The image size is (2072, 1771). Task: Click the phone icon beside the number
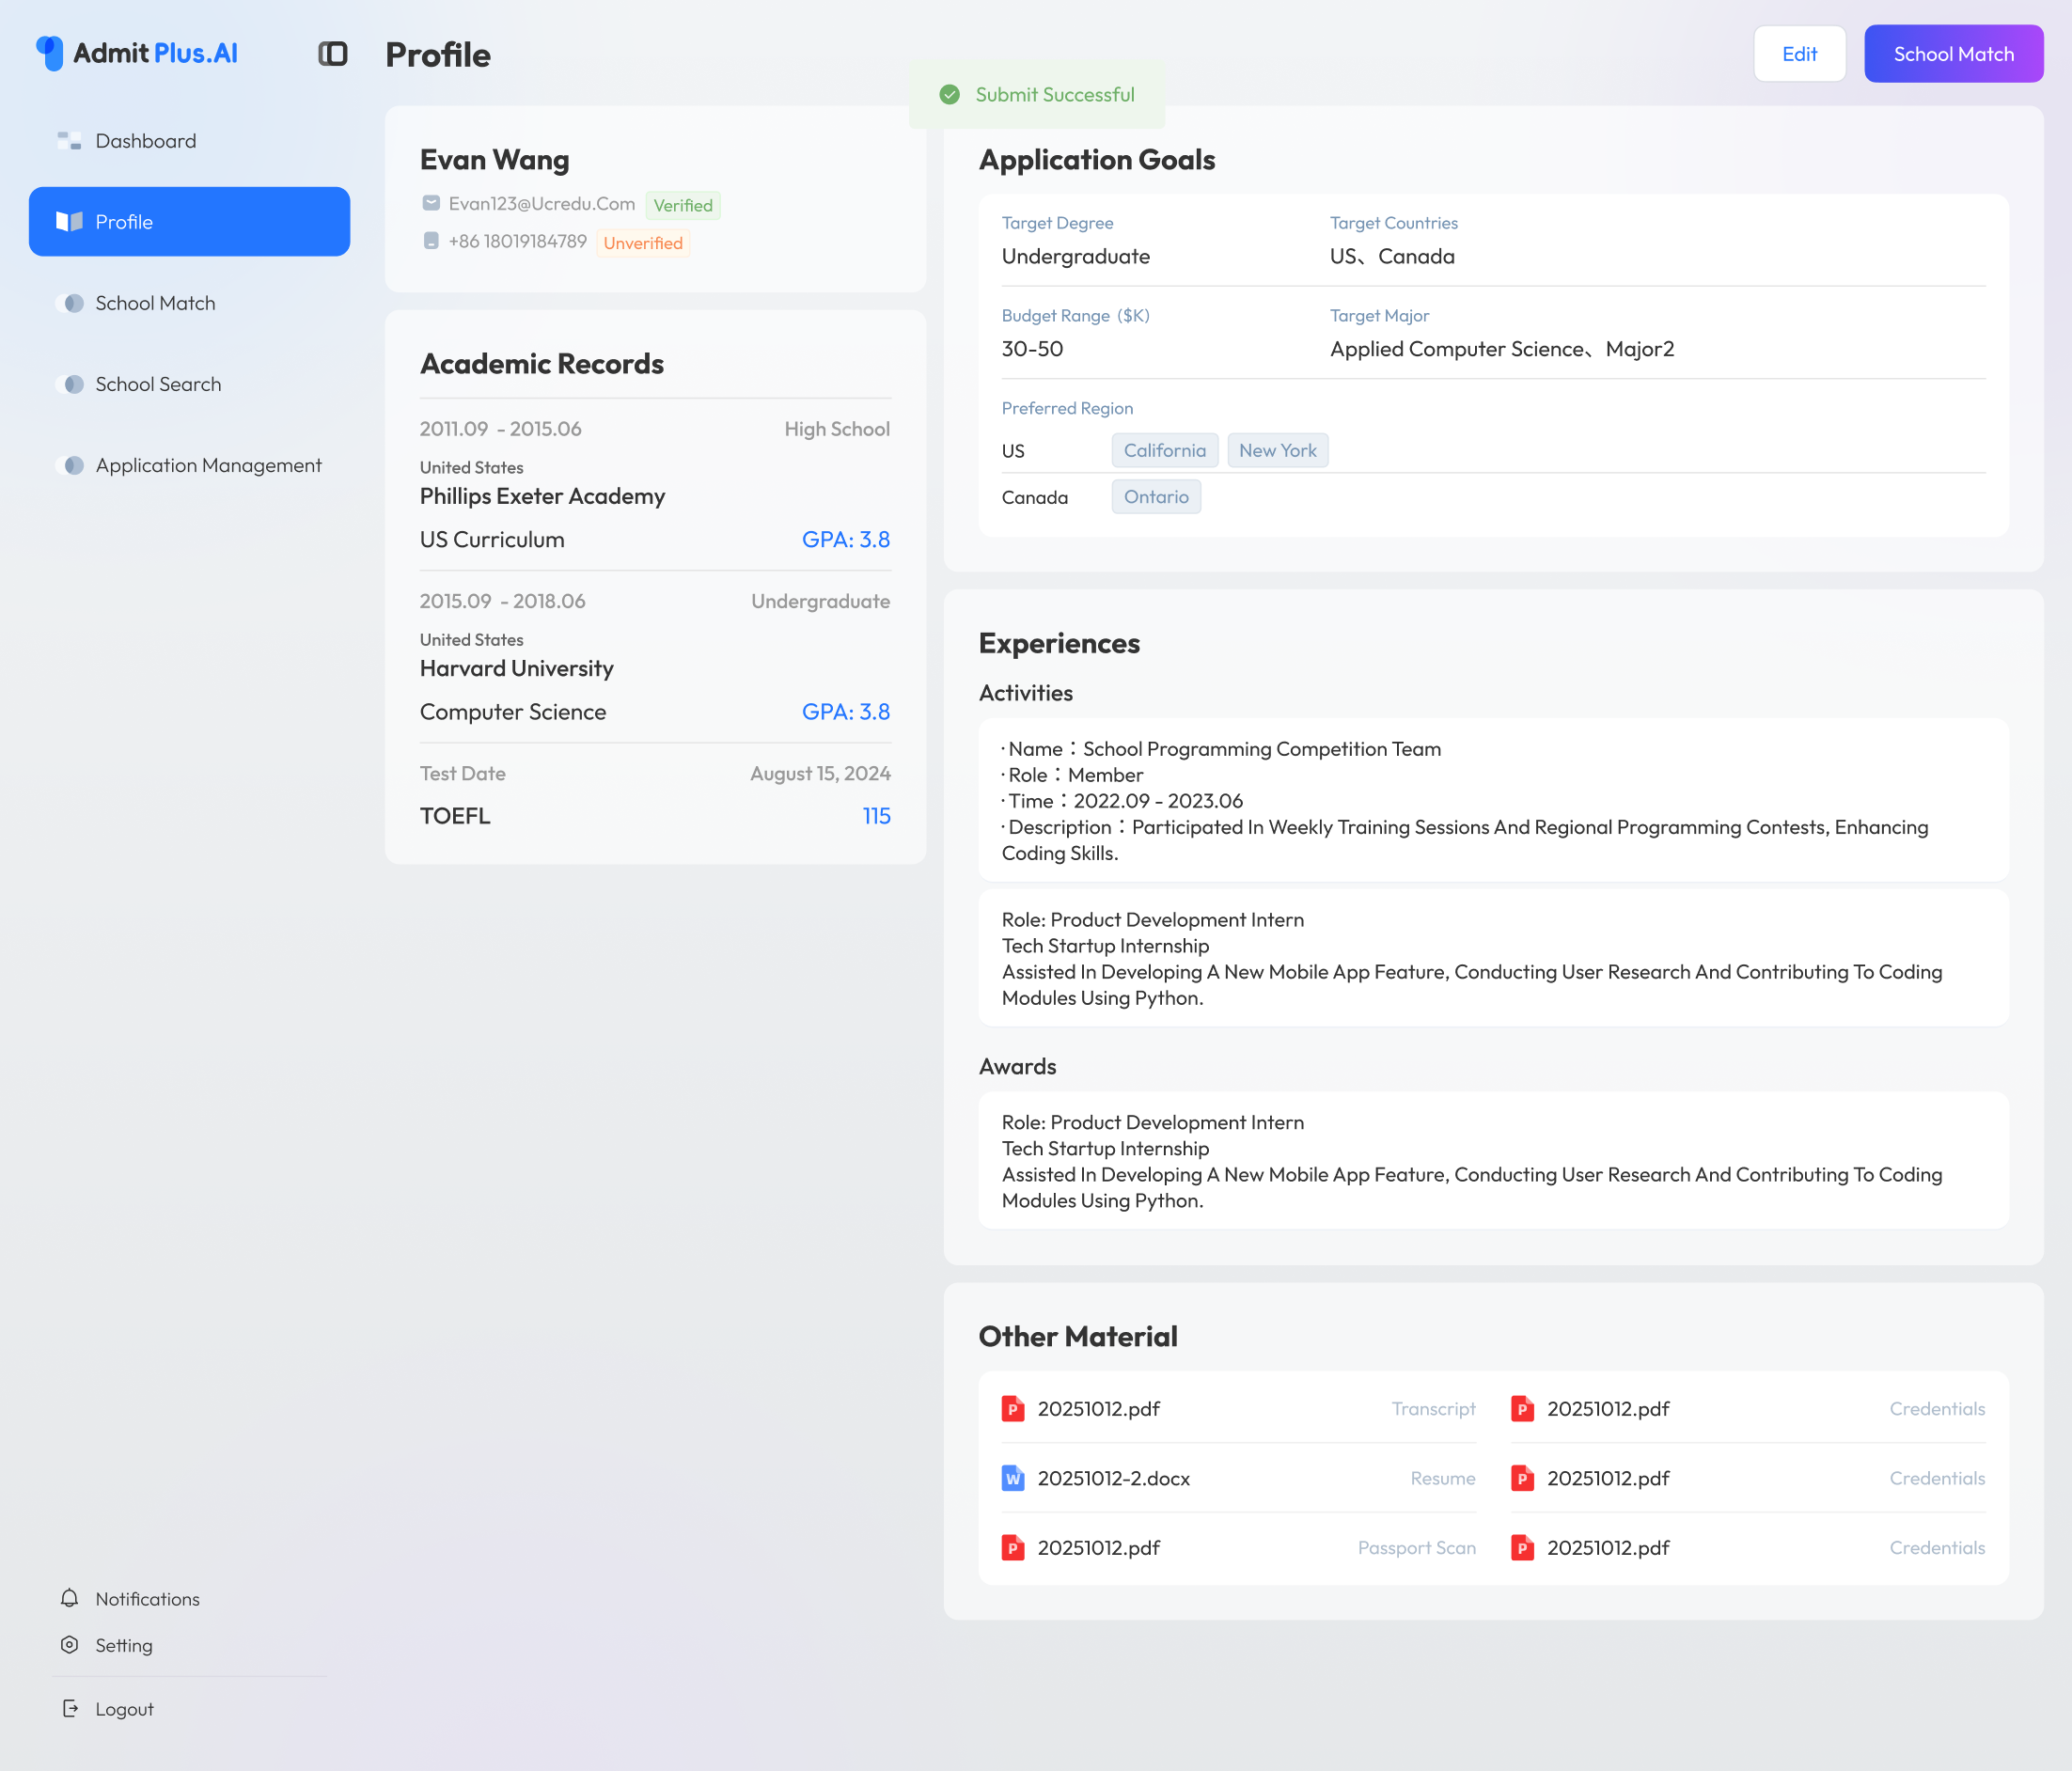[431, 241]
